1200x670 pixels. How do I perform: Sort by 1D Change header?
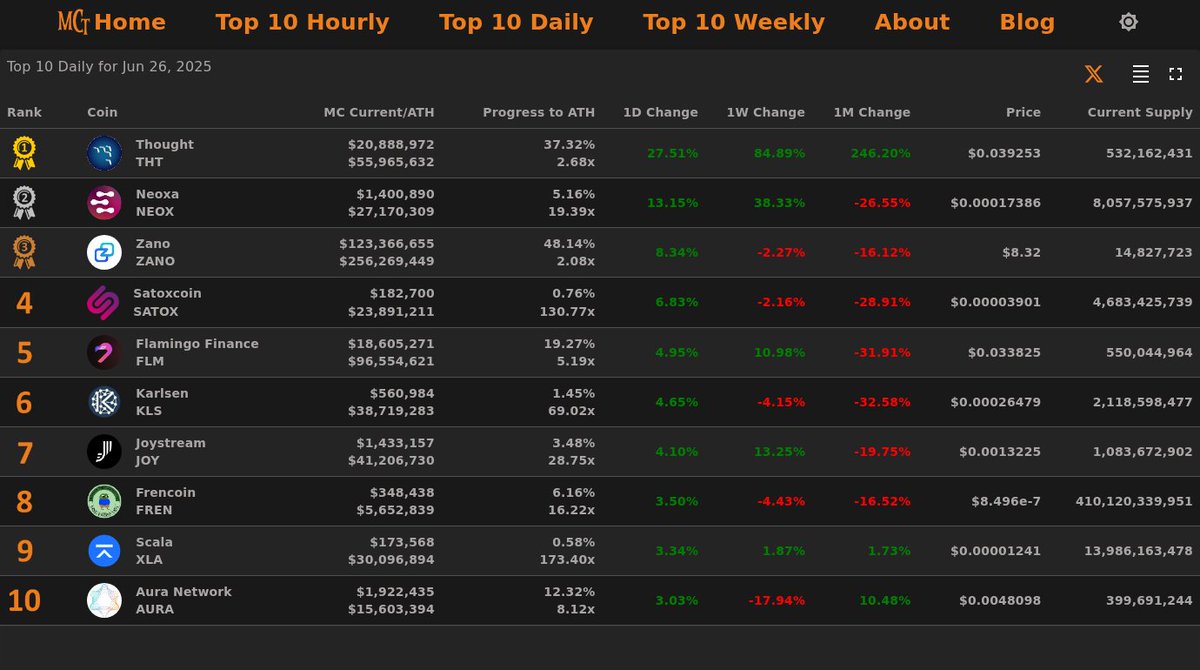coord(660,112)
